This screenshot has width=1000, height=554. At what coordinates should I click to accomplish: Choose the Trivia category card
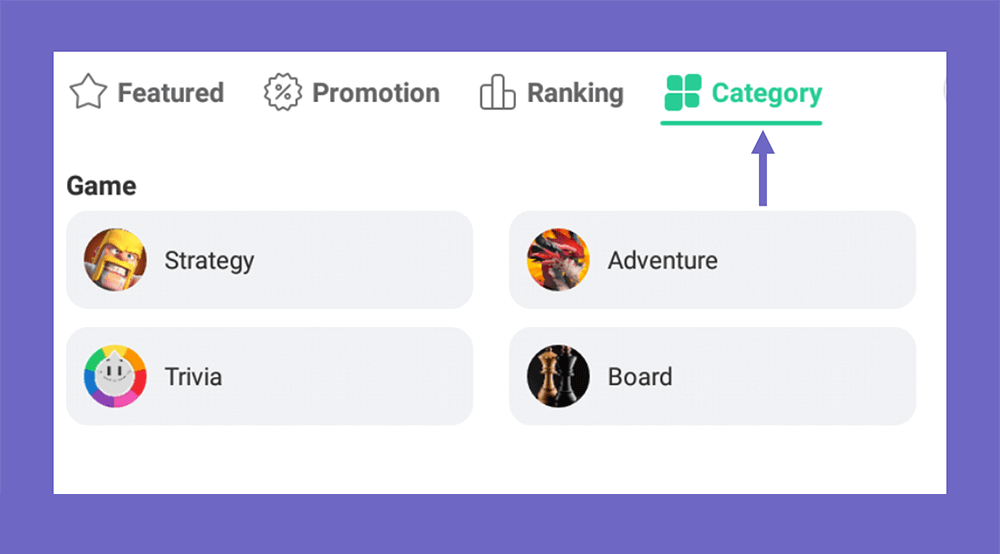tap(270, 376)
